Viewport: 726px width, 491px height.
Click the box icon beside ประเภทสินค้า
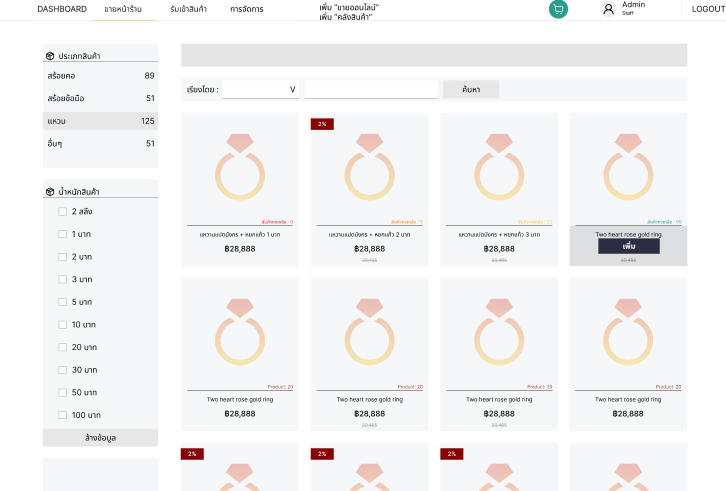[x=50, y=56]
